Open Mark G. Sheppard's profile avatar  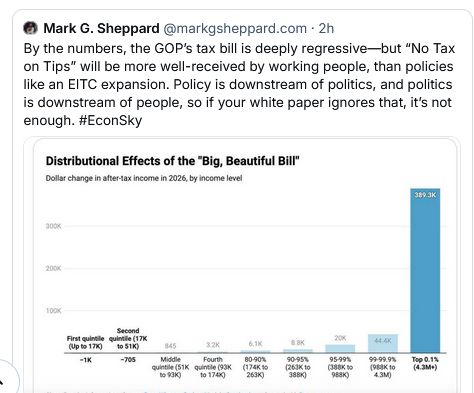pyautogui.click(x=30, y=28)
